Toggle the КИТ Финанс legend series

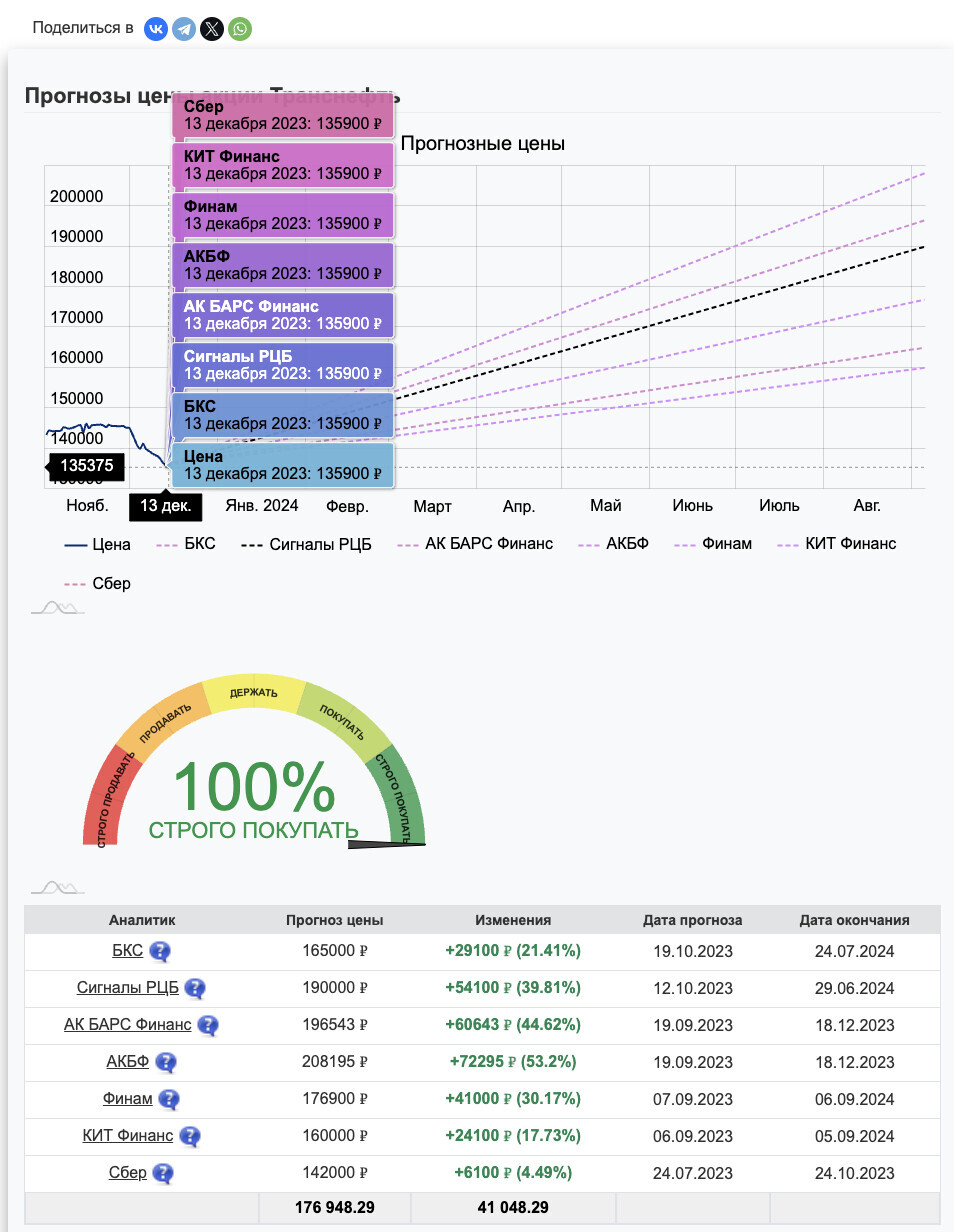837,544
